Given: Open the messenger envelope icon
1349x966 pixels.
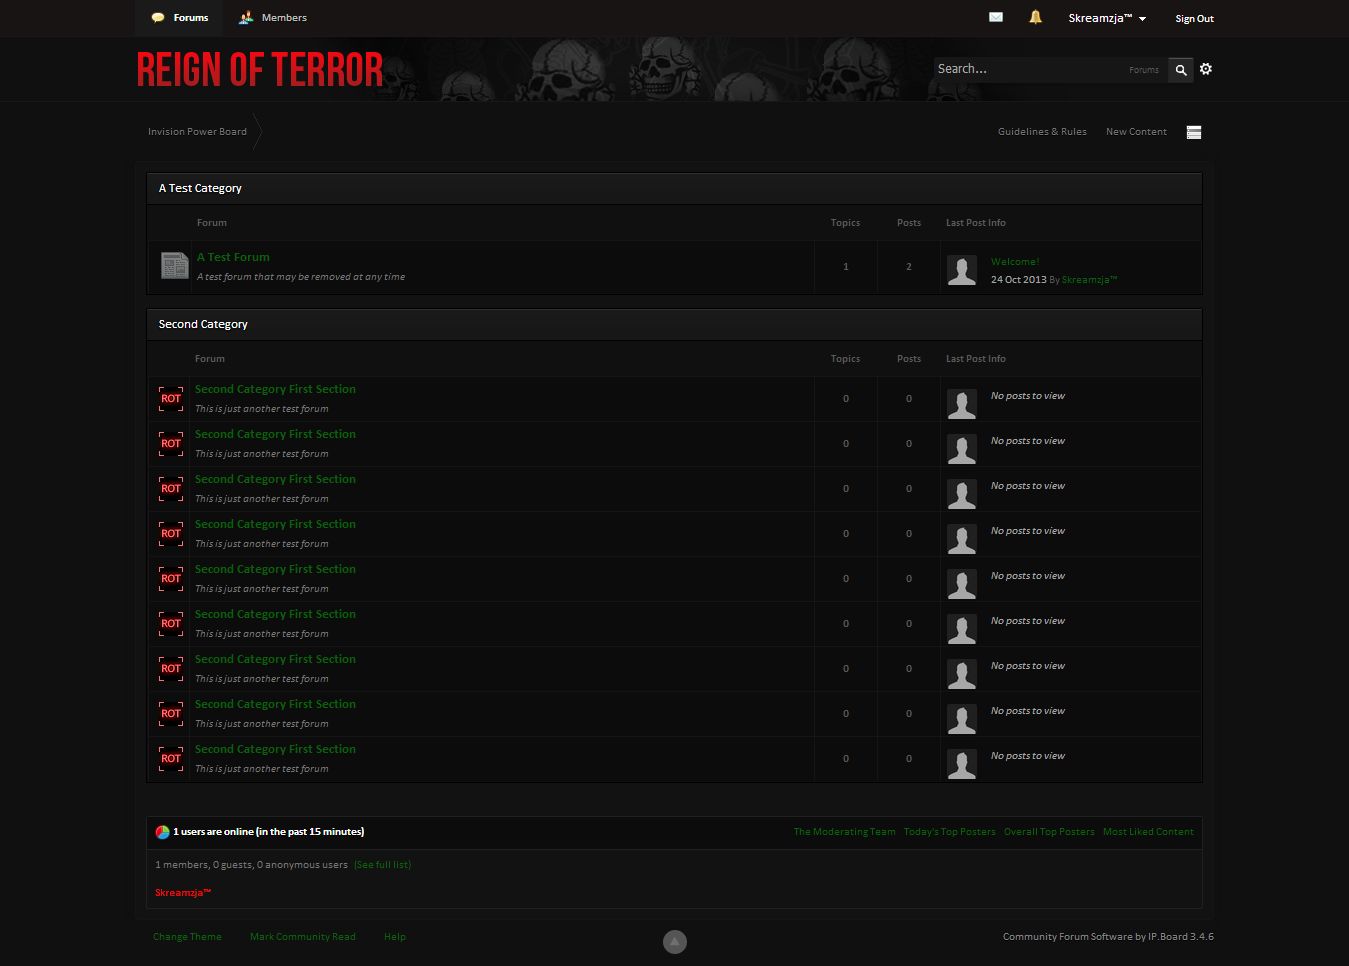Looking at the screenshot, I should [x=995, y=17].
